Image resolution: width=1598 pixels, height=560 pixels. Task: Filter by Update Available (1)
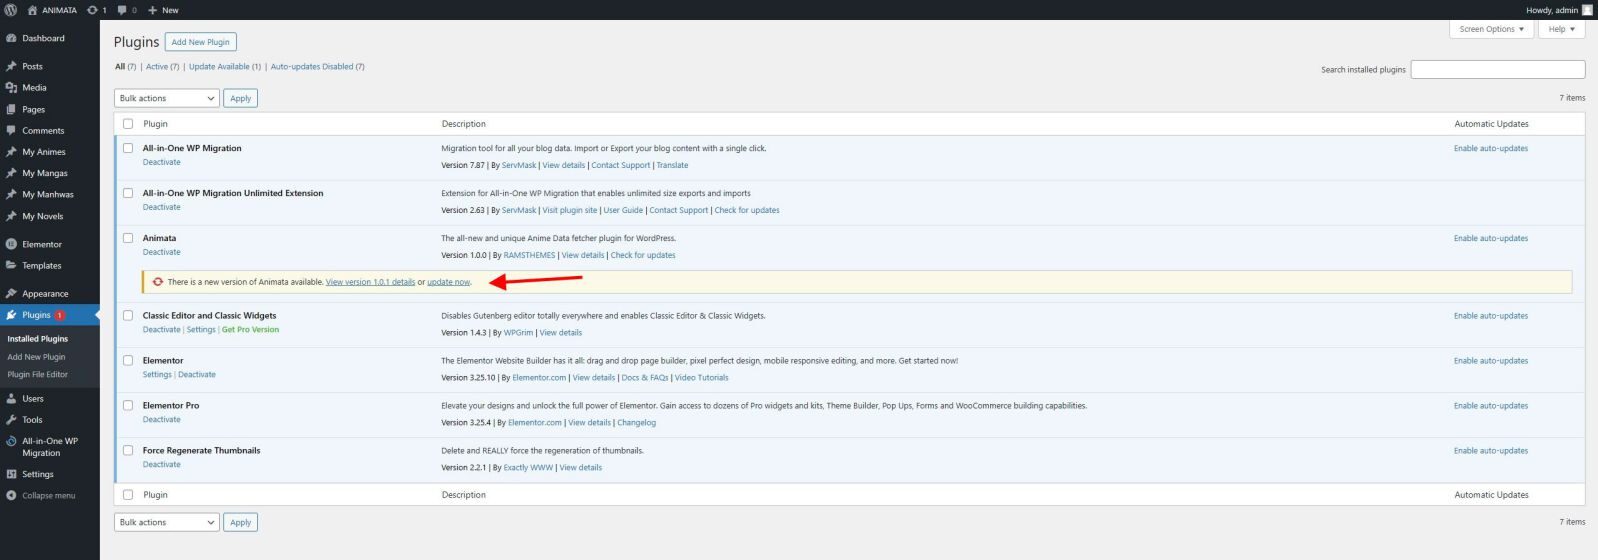coord(225,67)
